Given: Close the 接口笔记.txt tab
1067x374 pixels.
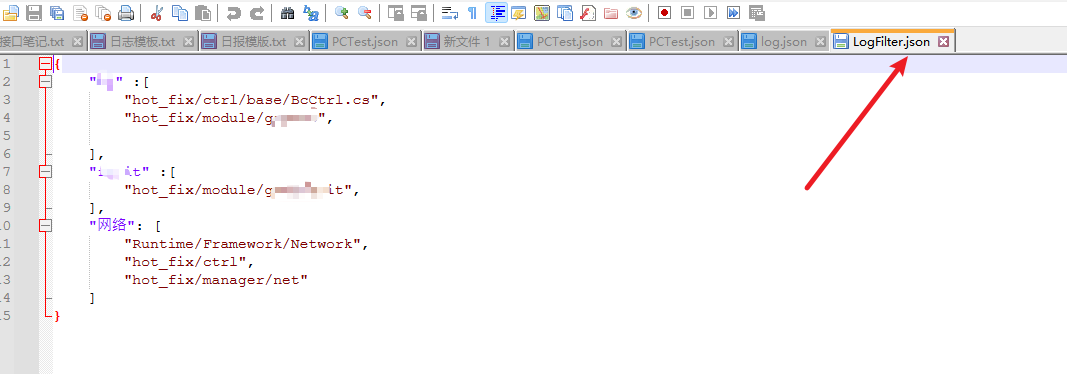Looking at the screenshot, I should pyautogui.click(x=77, y=41).
